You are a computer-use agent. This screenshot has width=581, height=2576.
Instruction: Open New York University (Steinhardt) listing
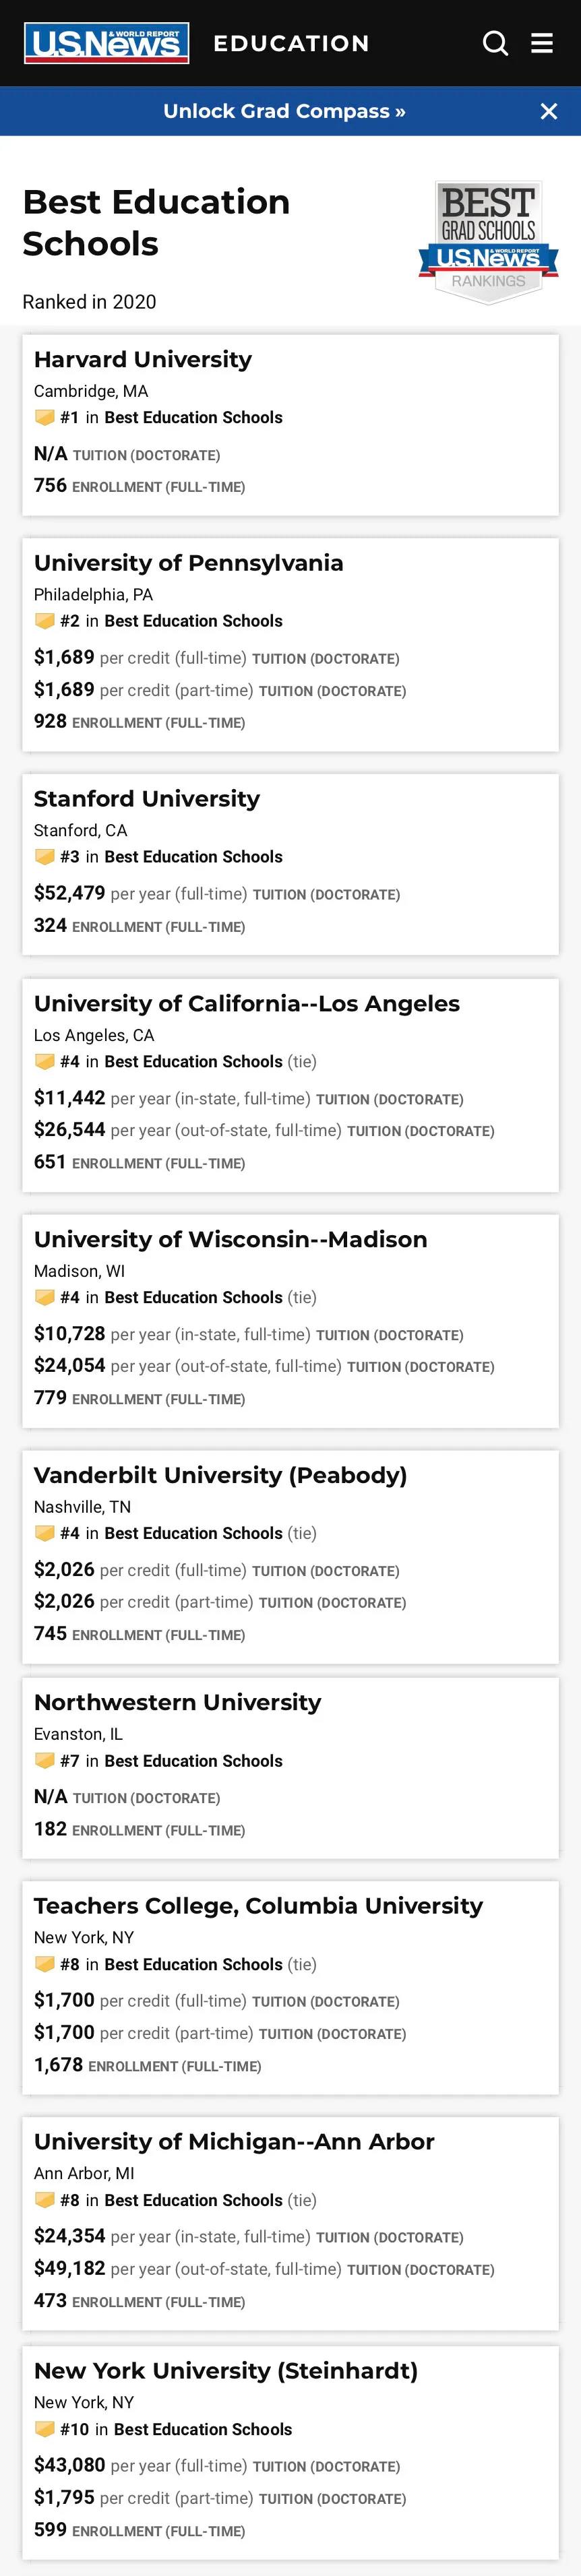[x=226, y=2371]
